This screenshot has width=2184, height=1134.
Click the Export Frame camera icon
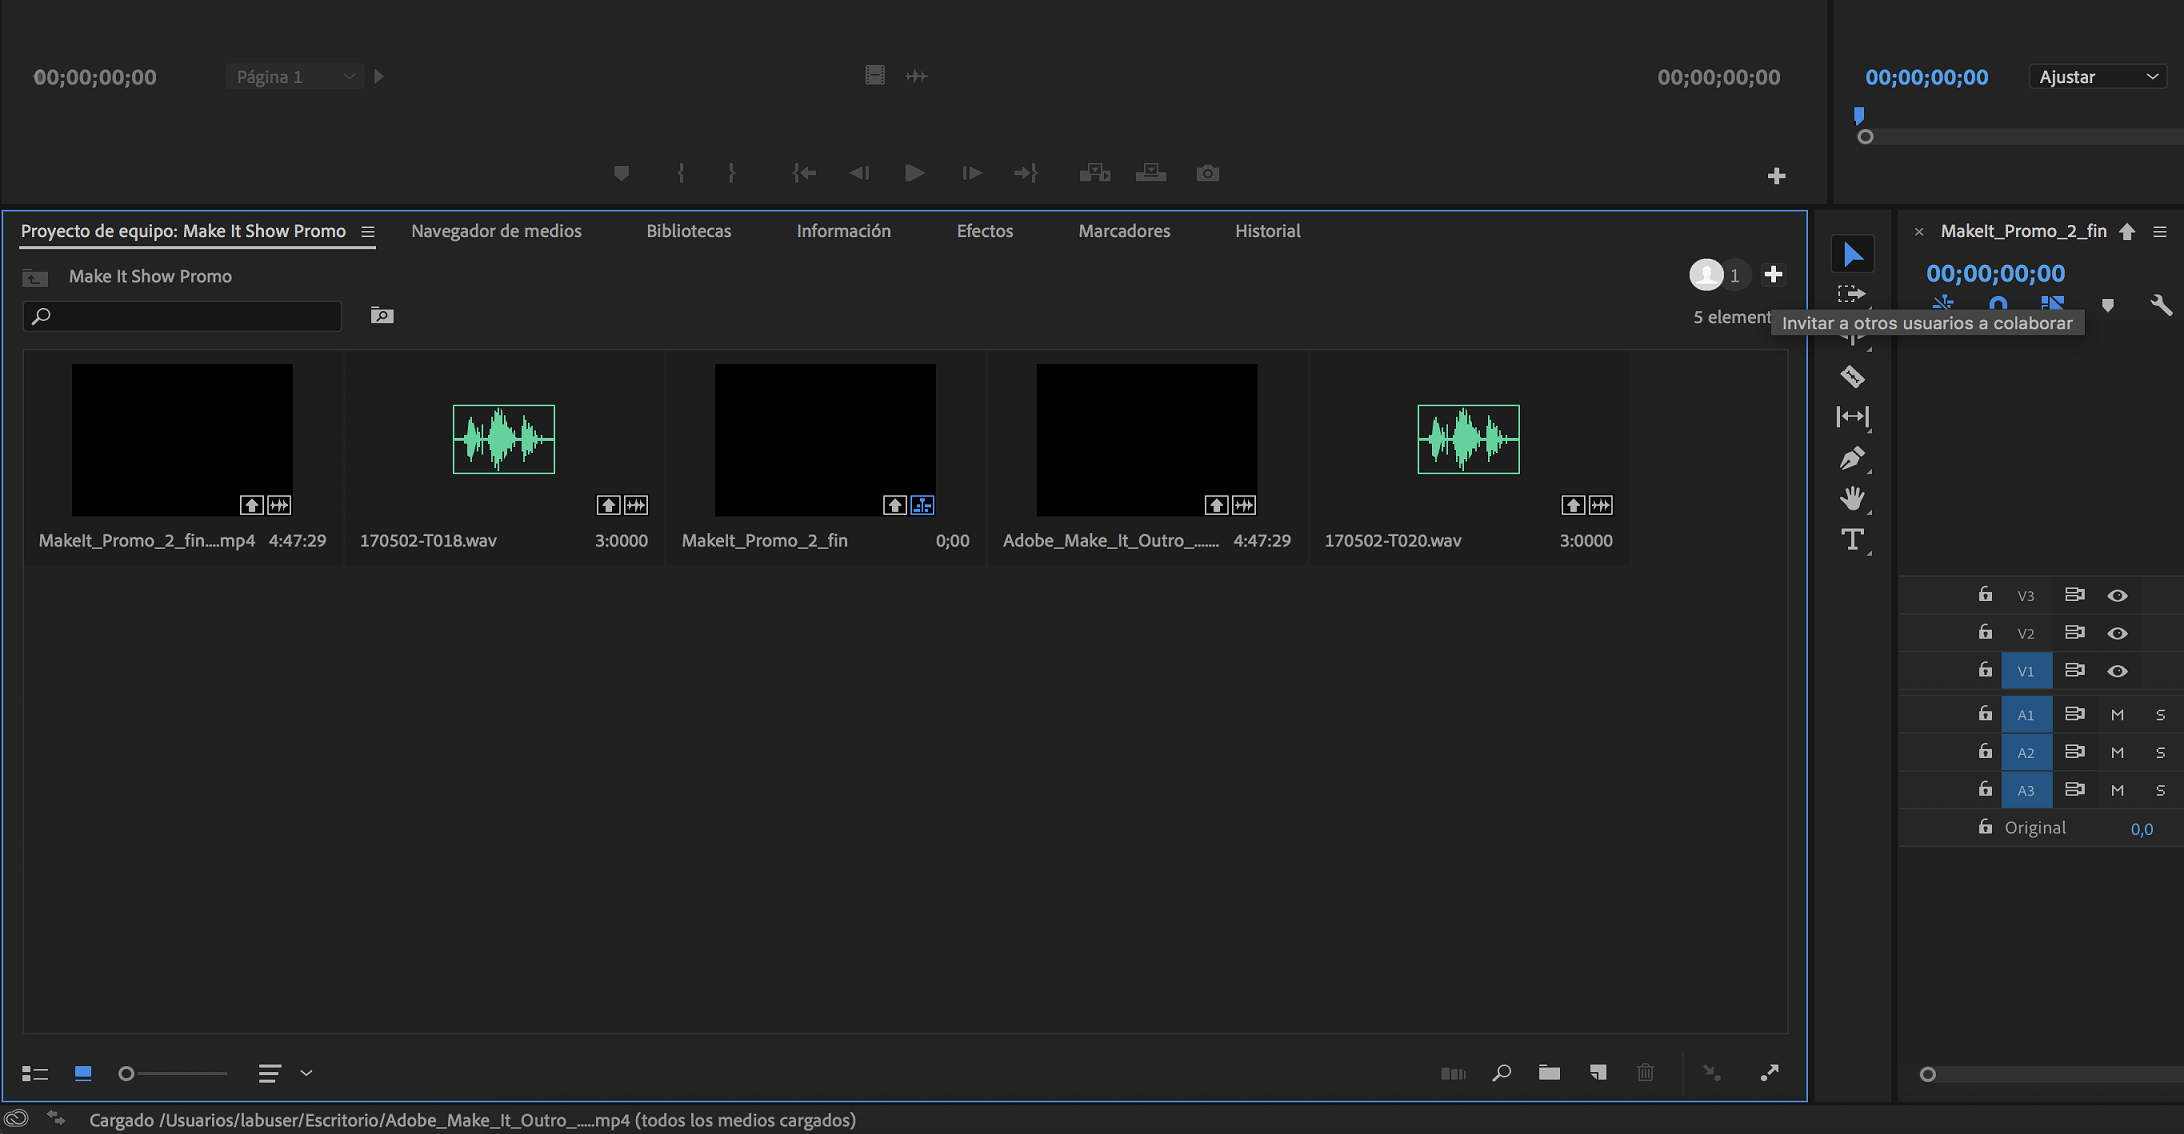click(1207, 174)
